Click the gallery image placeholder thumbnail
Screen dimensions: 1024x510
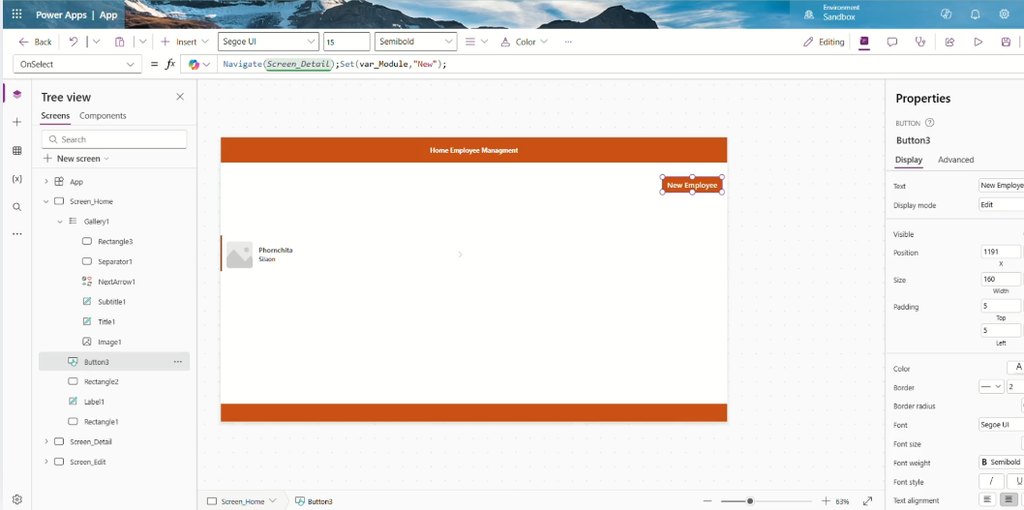tap(239, 255)
